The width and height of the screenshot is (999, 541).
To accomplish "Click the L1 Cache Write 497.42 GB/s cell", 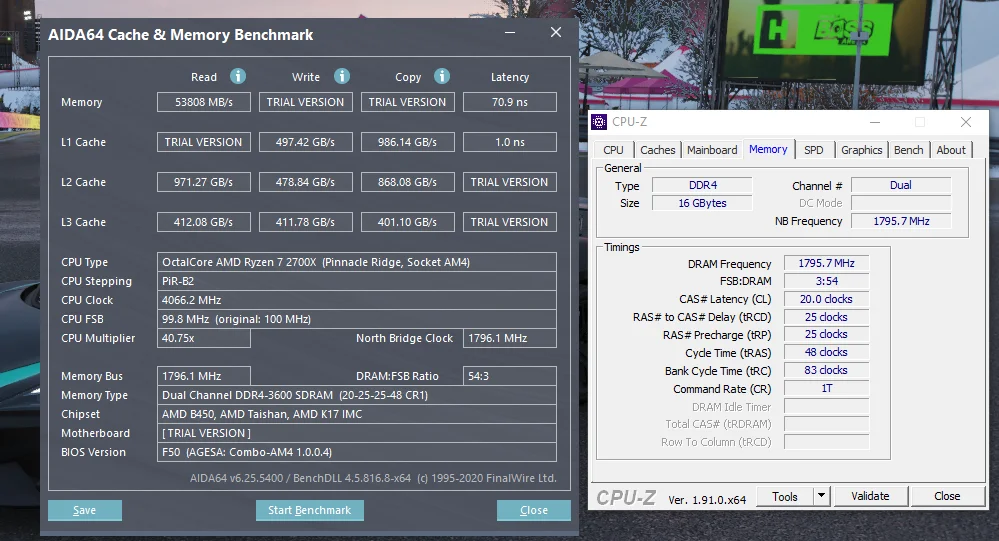I will click(306, 142).
